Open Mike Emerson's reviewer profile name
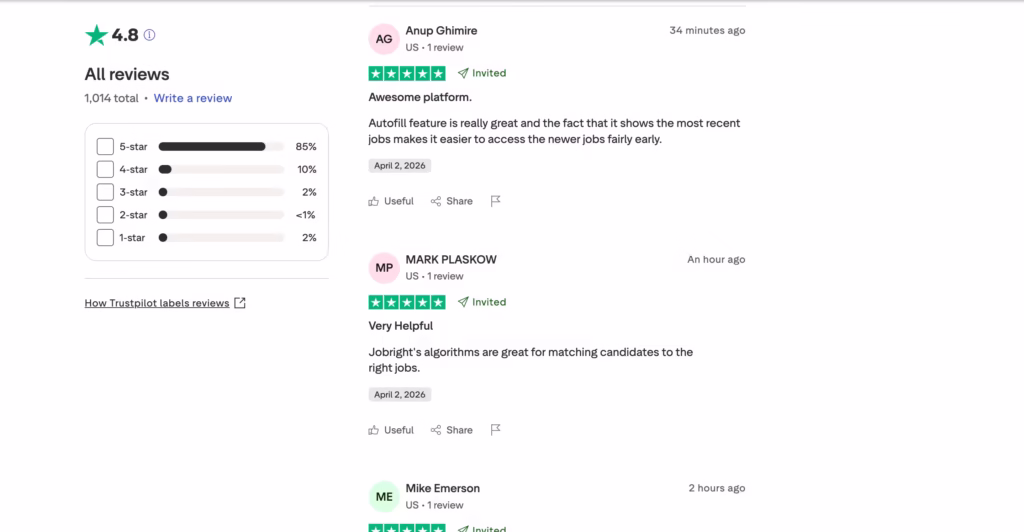 pos(442,488)
